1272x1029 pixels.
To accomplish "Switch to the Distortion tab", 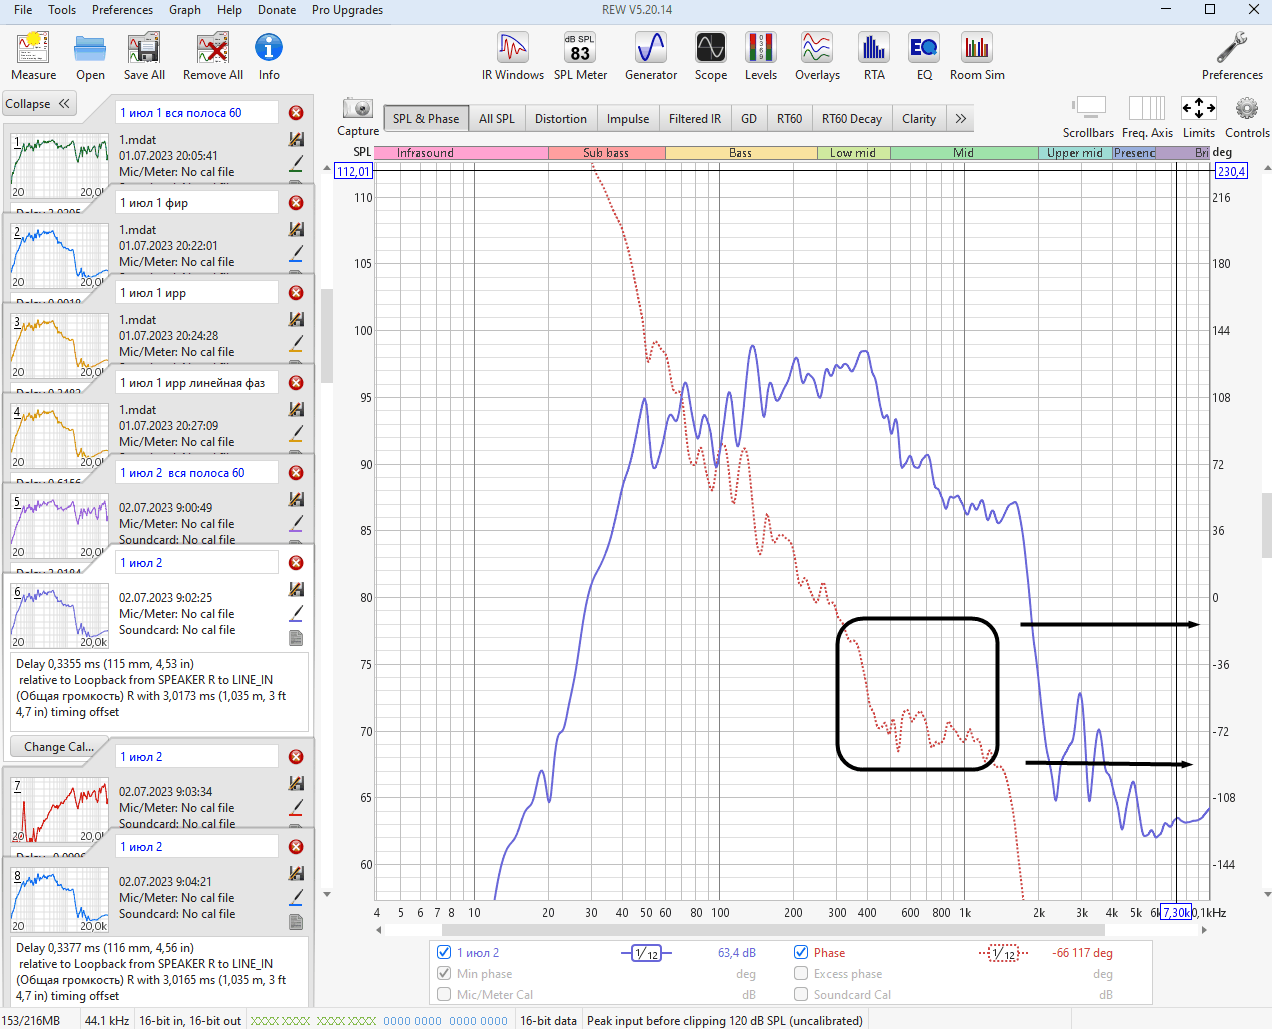I will coord(561,118).
